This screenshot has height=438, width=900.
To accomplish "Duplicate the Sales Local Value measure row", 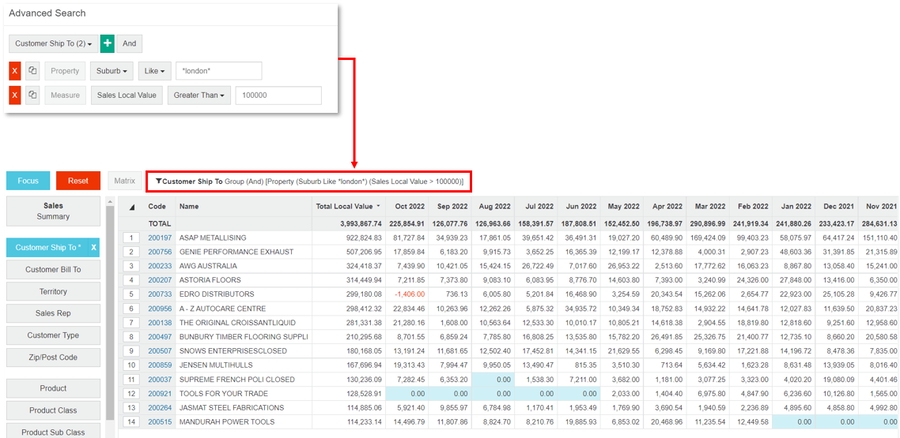I will click(x=33, y=95).
